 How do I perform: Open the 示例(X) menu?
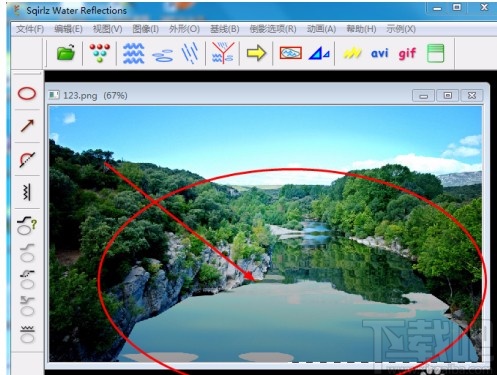click(401, 29)
